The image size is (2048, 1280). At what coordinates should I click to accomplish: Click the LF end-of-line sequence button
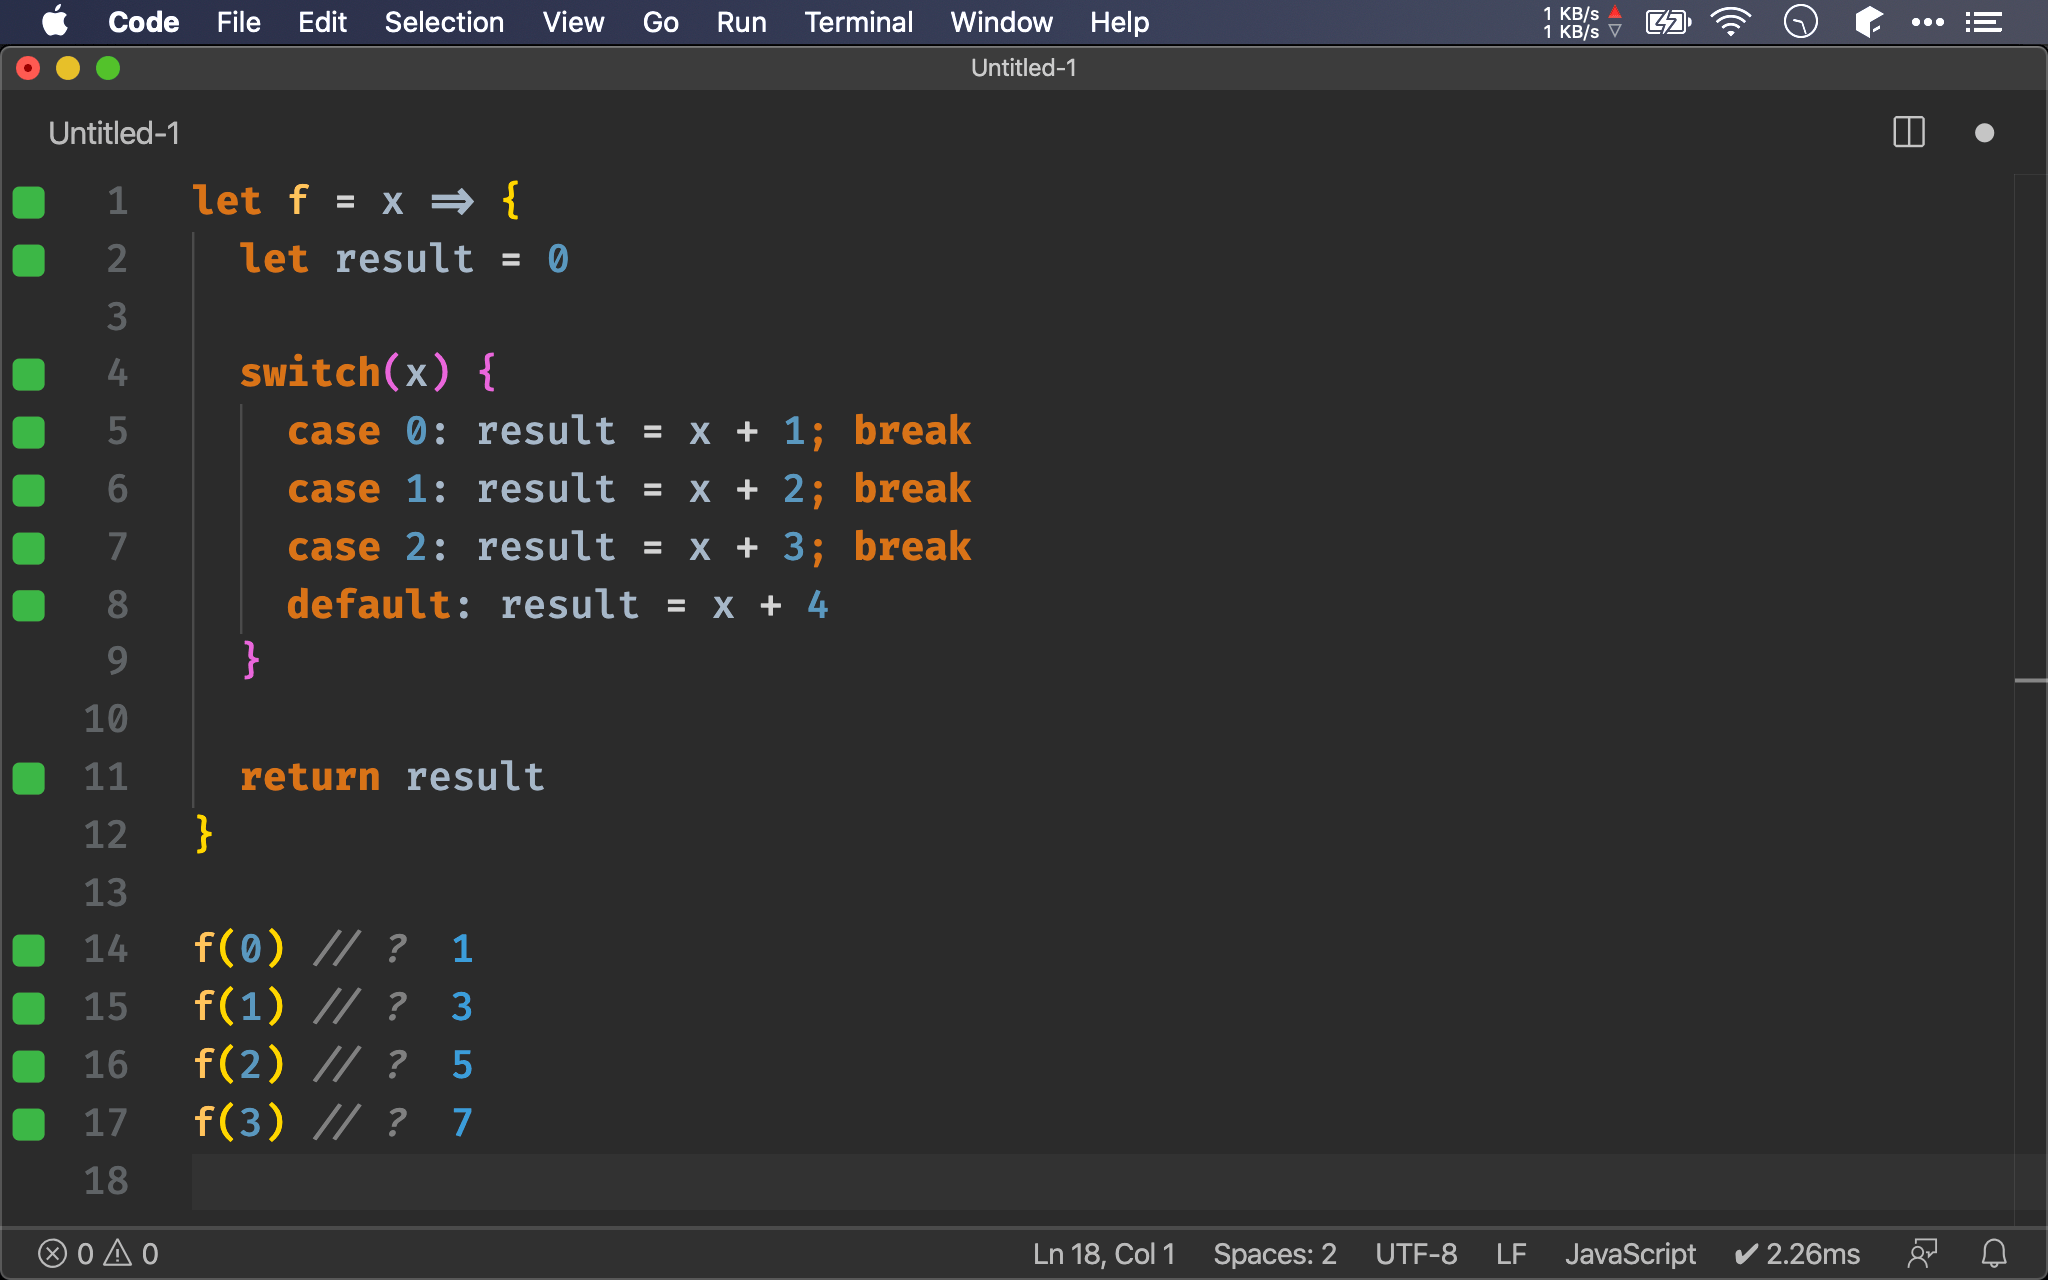(1511, 1253)
